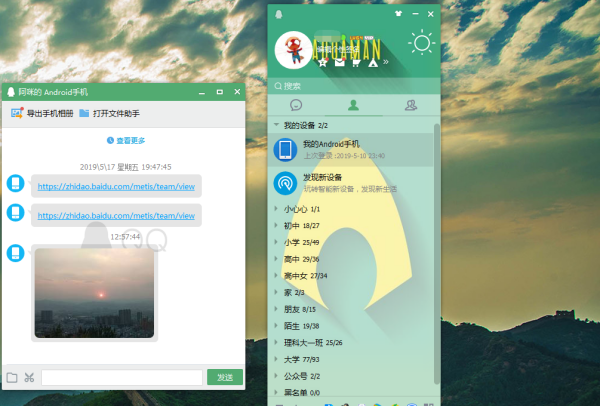The height and width of the screenshot is (406, 600).
Task: Switch to the conversations tab
Action: point(296,105)
